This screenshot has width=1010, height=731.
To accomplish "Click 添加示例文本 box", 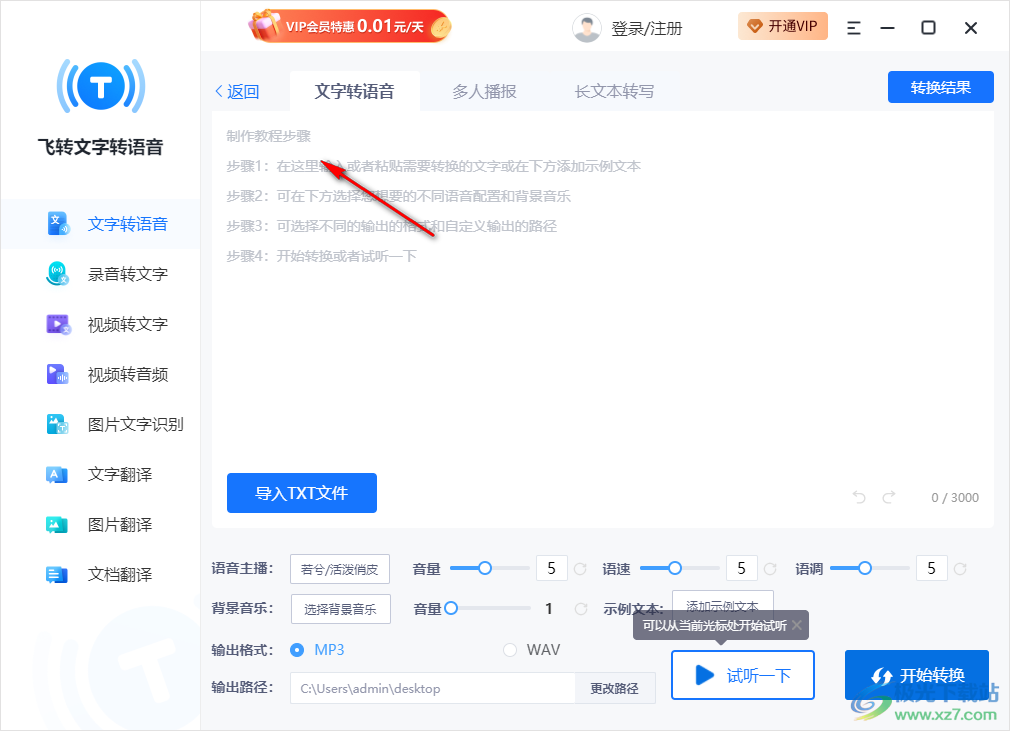I will [x=723, y=605].
